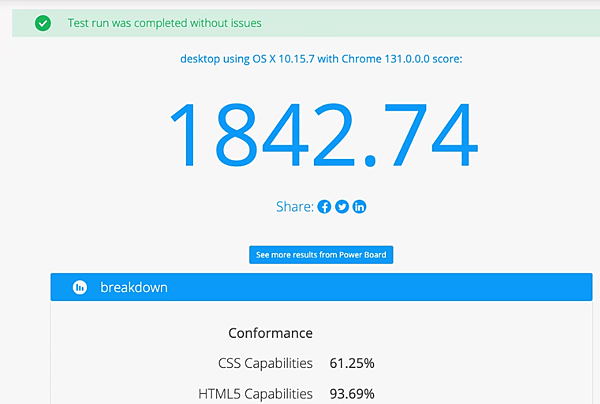Click the Conformance heading
This screenshot has width=600, height=404.
(270, 333)
